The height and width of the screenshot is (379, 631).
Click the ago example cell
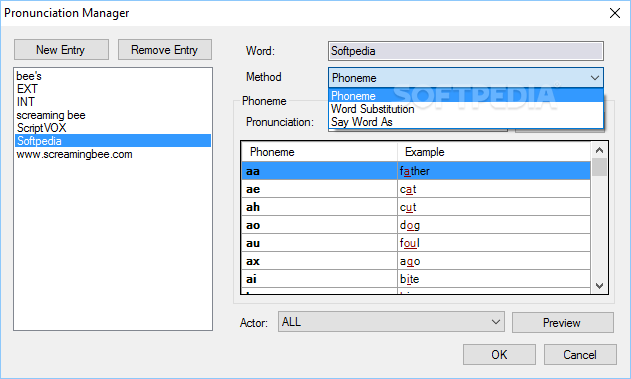tap(494, 261)
